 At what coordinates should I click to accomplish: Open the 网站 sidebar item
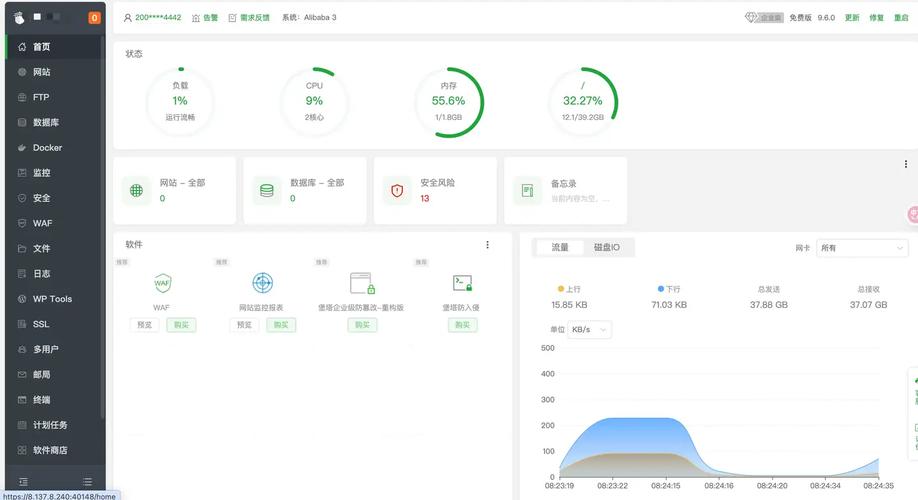point(54,72)
